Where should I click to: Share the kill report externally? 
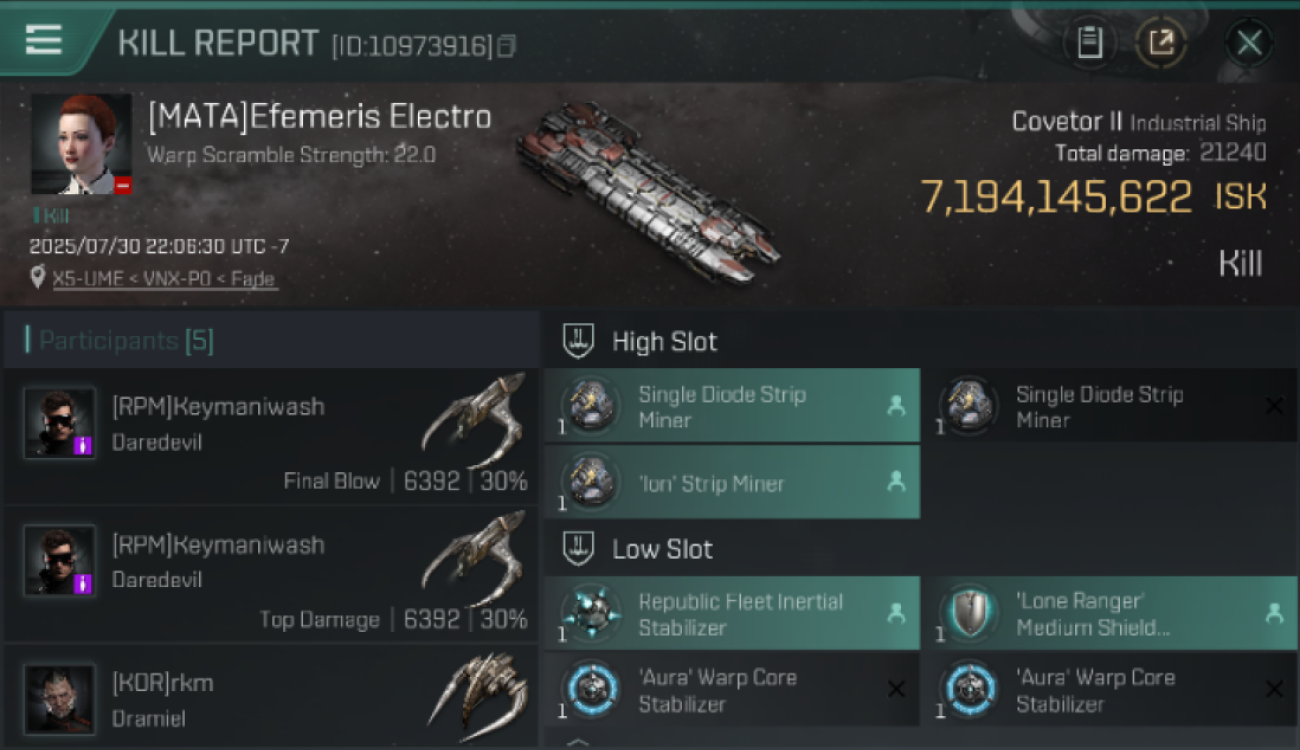pos(1161,43)
